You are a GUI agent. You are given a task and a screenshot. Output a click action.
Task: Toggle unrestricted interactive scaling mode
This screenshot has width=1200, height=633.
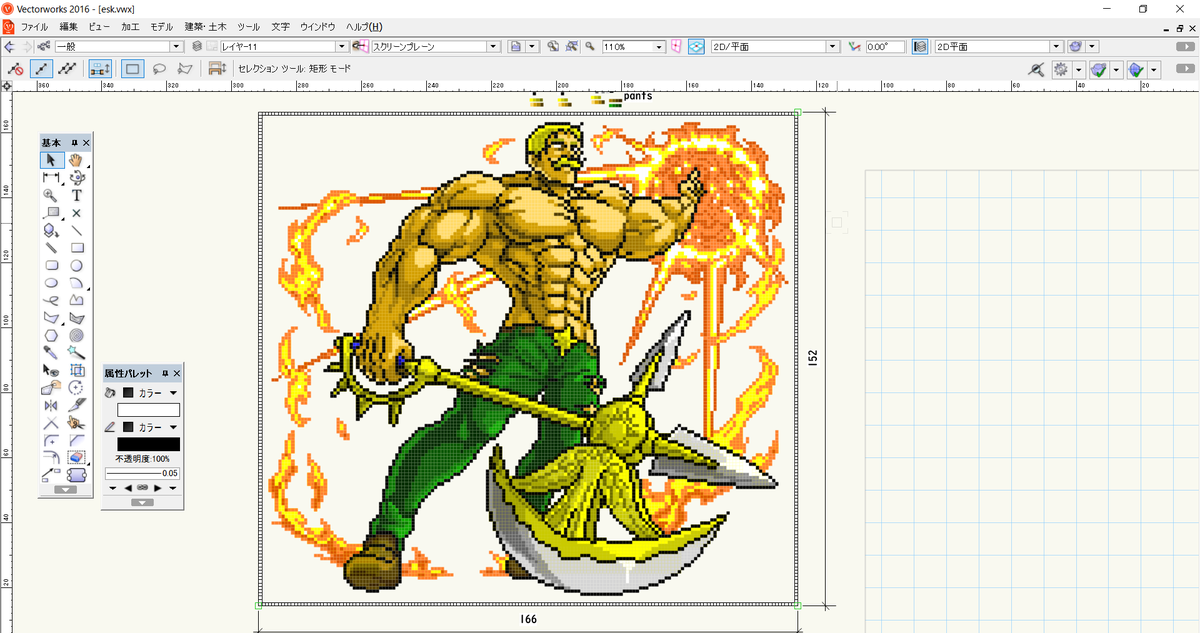67,69
